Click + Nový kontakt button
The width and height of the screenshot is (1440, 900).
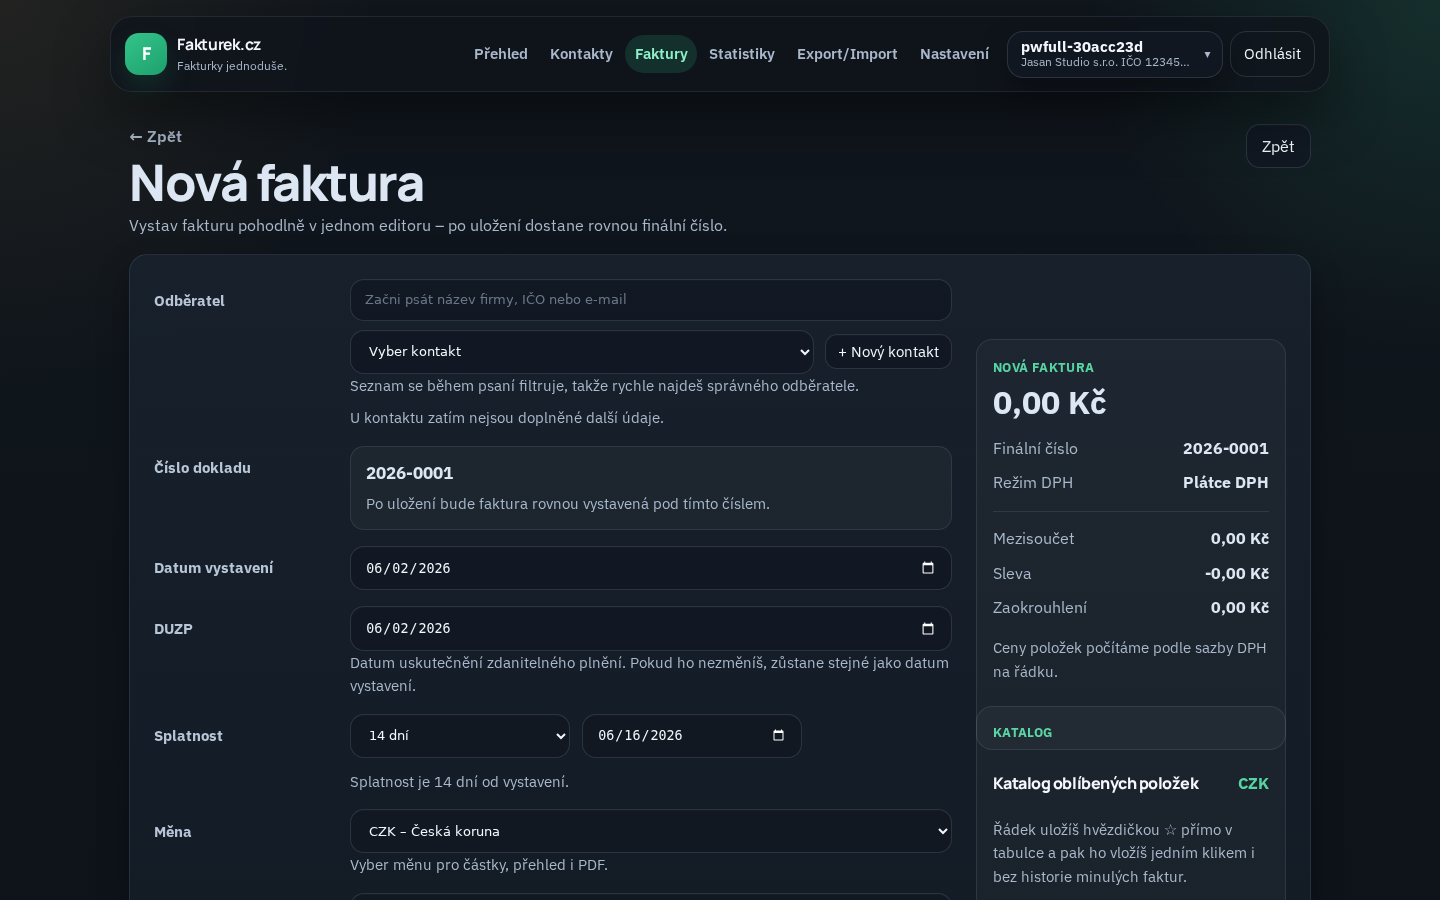(x=888, y=352)
